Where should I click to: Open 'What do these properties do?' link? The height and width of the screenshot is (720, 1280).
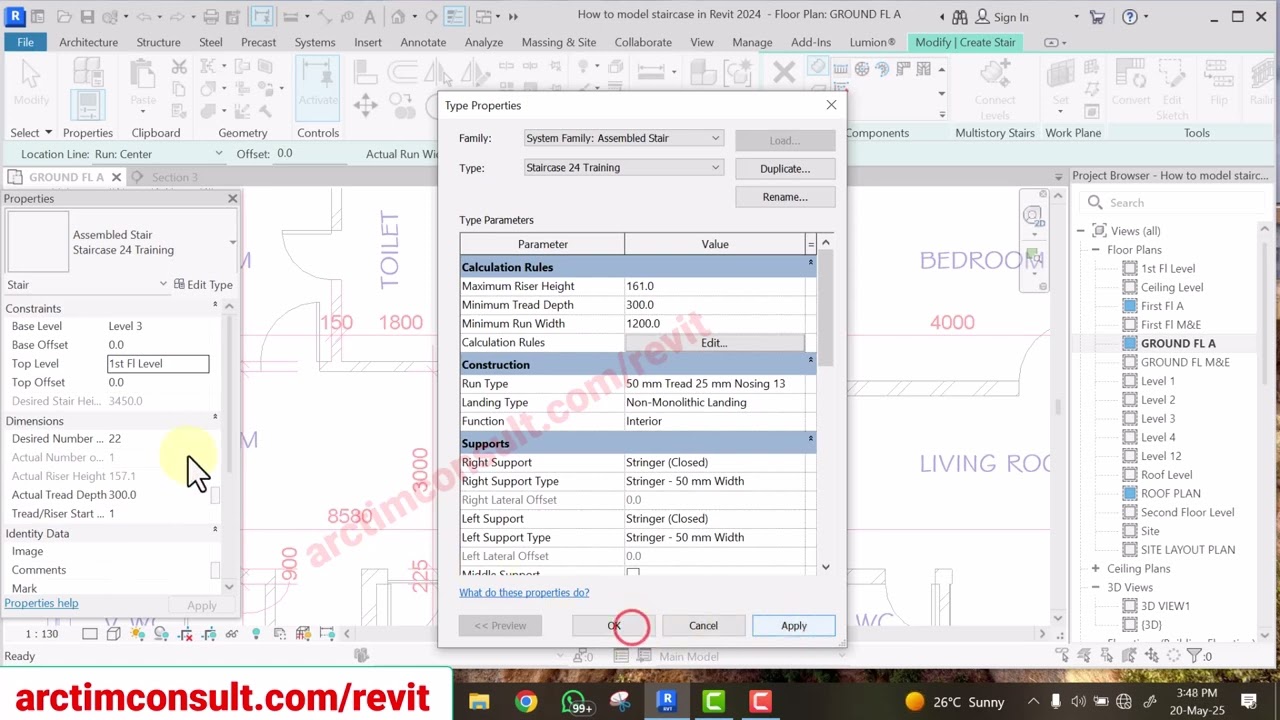pyautogui.click(x=524, y=593)
